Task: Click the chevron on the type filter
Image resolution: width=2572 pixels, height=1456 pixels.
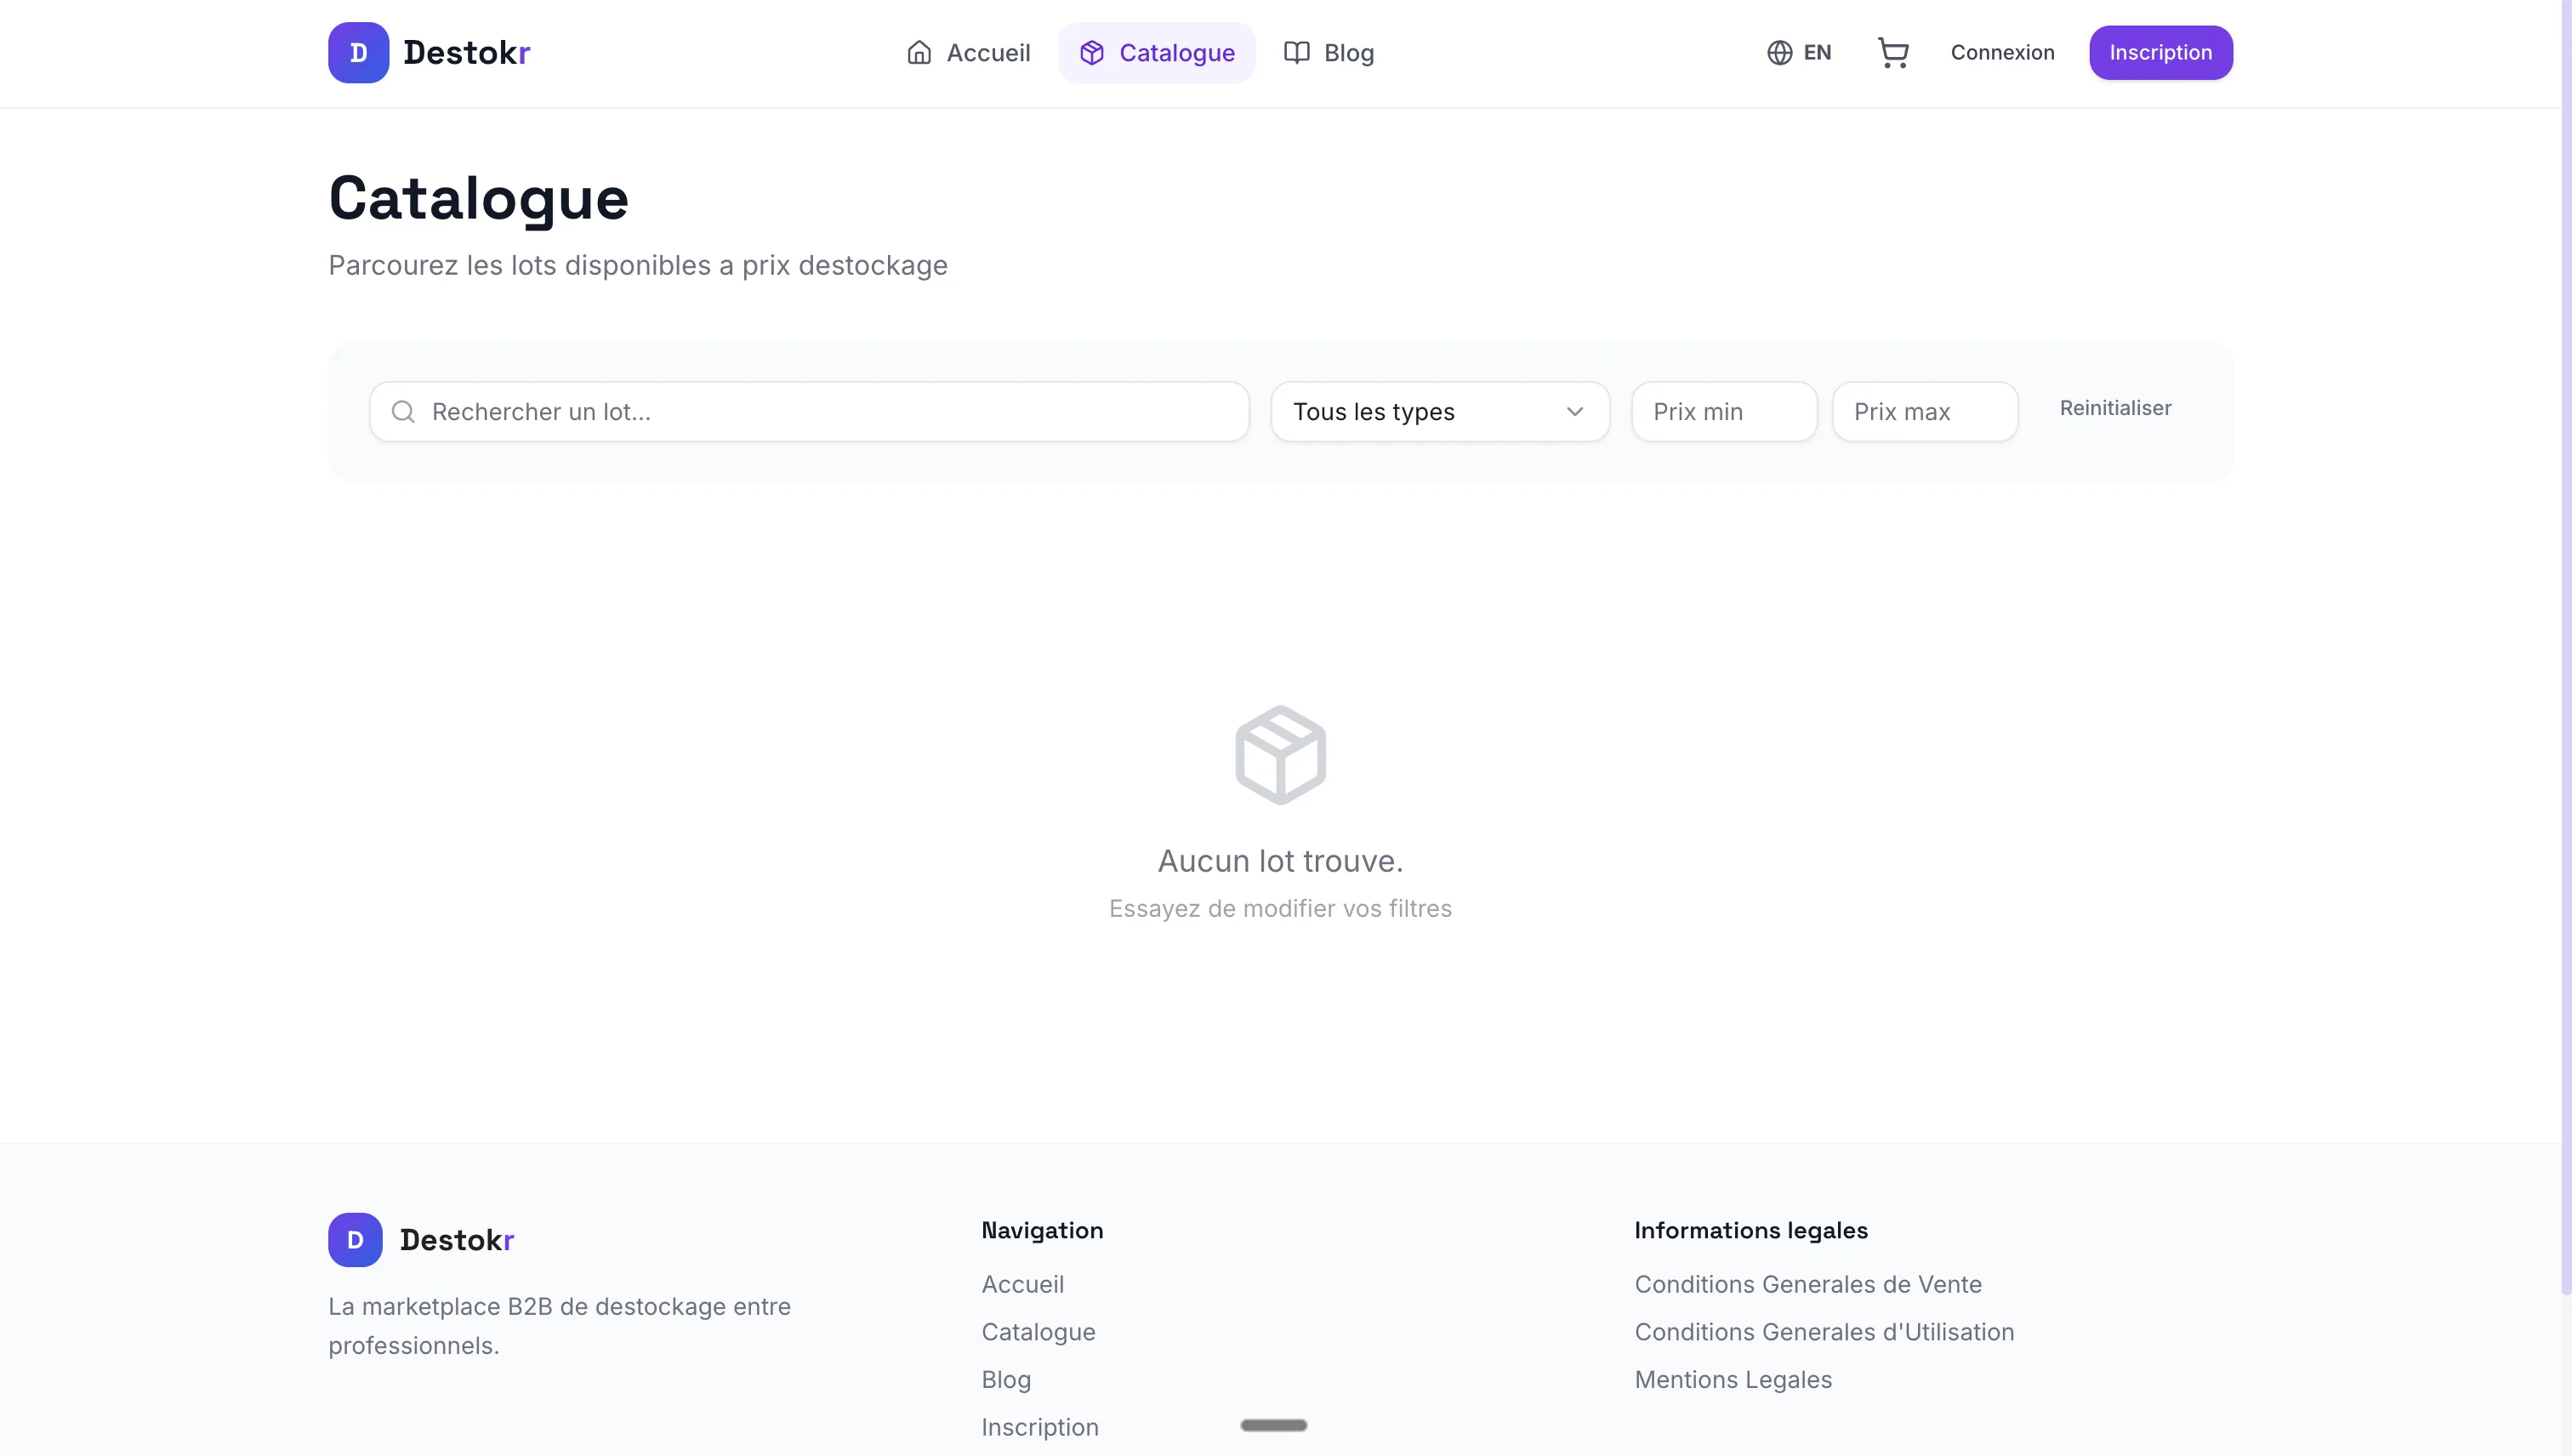Action: point(1576,411)
